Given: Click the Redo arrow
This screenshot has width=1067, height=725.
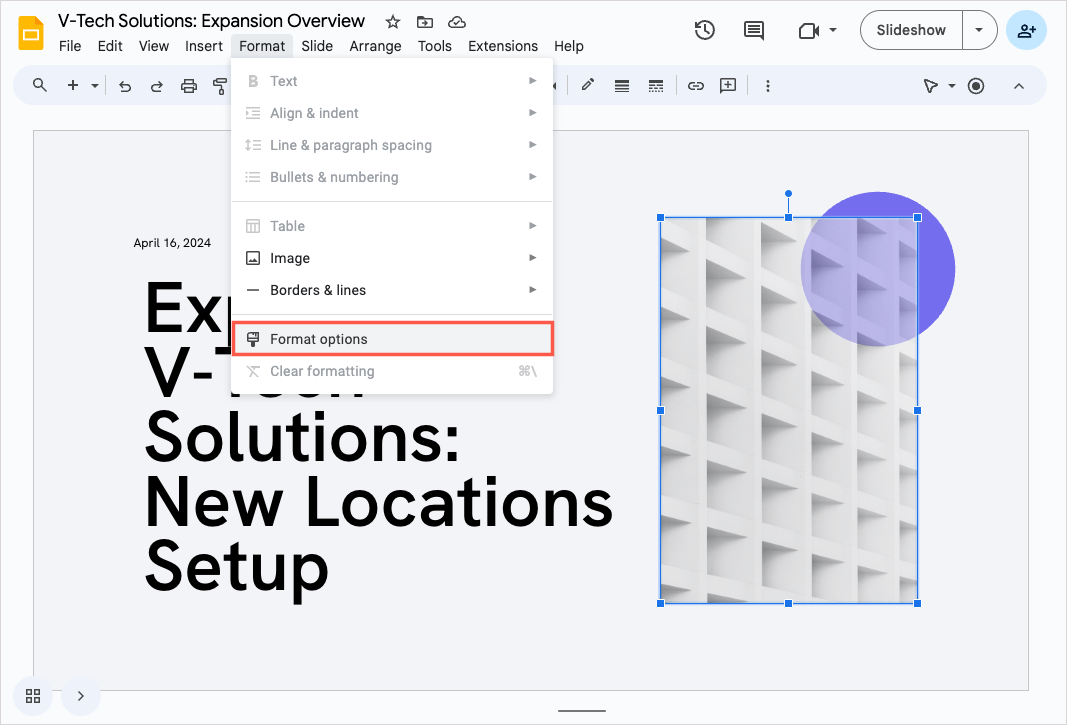Looking at the screenshot, I should click(x=157, y=86).
